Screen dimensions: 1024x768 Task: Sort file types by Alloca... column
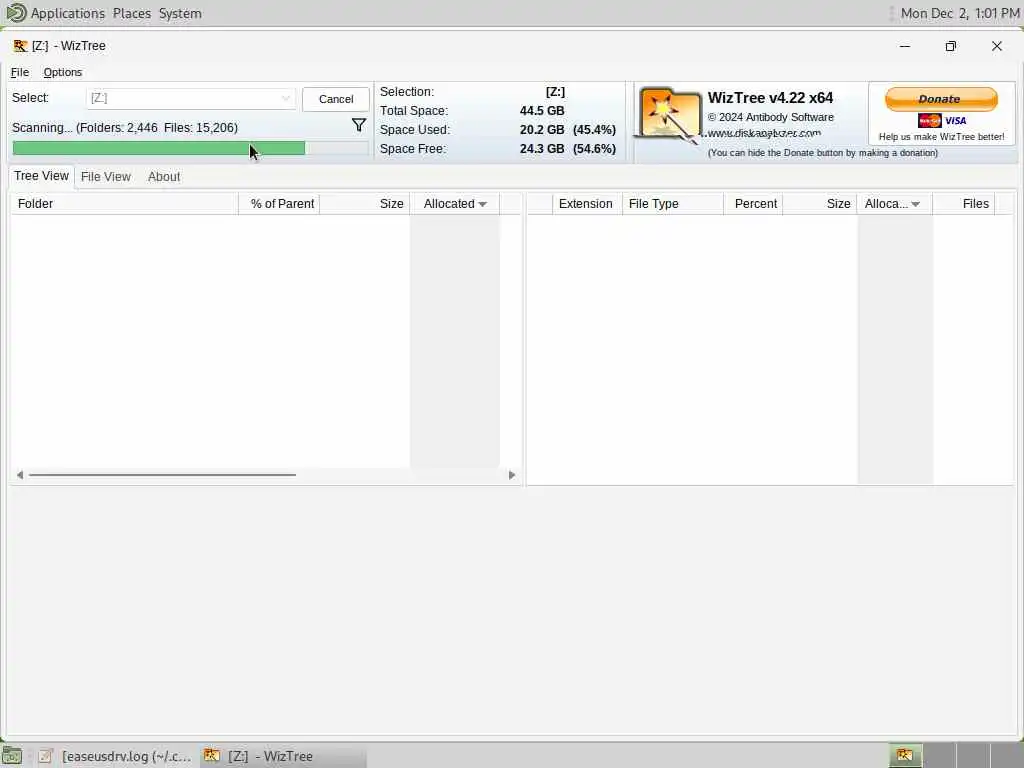[x=894, y=204]
